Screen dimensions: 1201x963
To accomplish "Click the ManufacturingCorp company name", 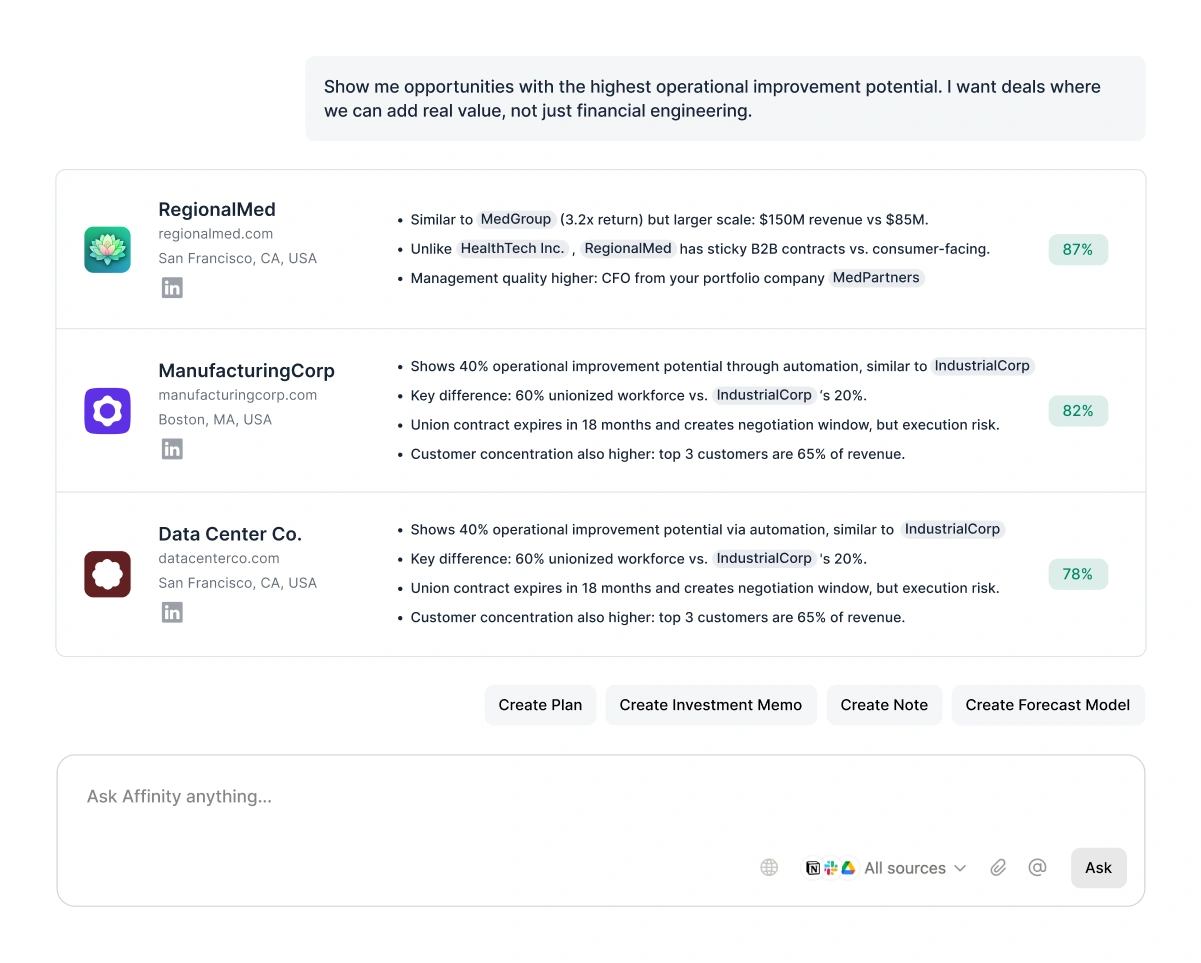I will [x=247, y=370].
